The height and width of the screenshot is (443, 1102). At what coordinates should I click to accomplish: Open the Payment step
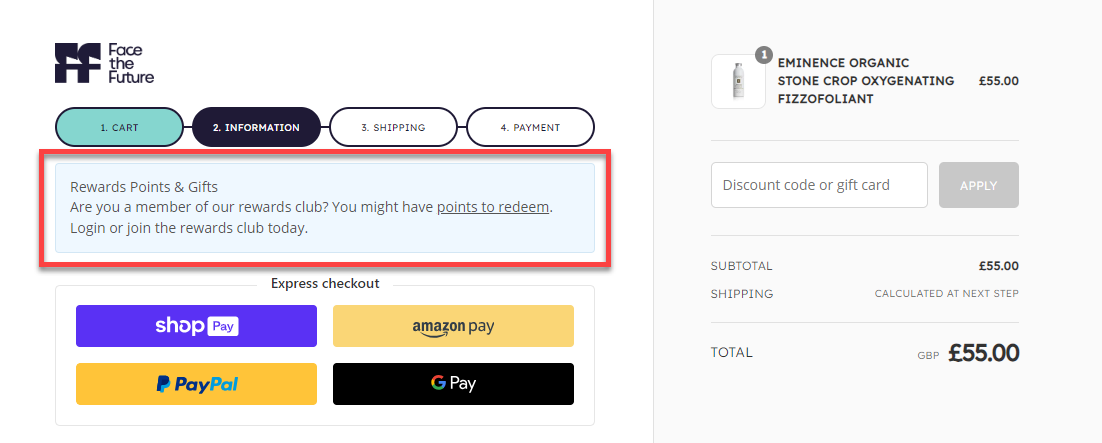pyautogui.click(x=530, y=127)
